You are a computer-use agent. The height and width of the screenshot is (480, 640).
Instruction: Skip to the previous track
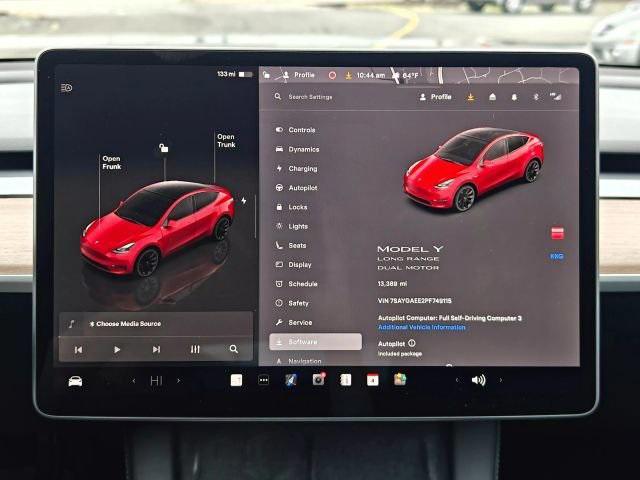[x=78, y=349]
